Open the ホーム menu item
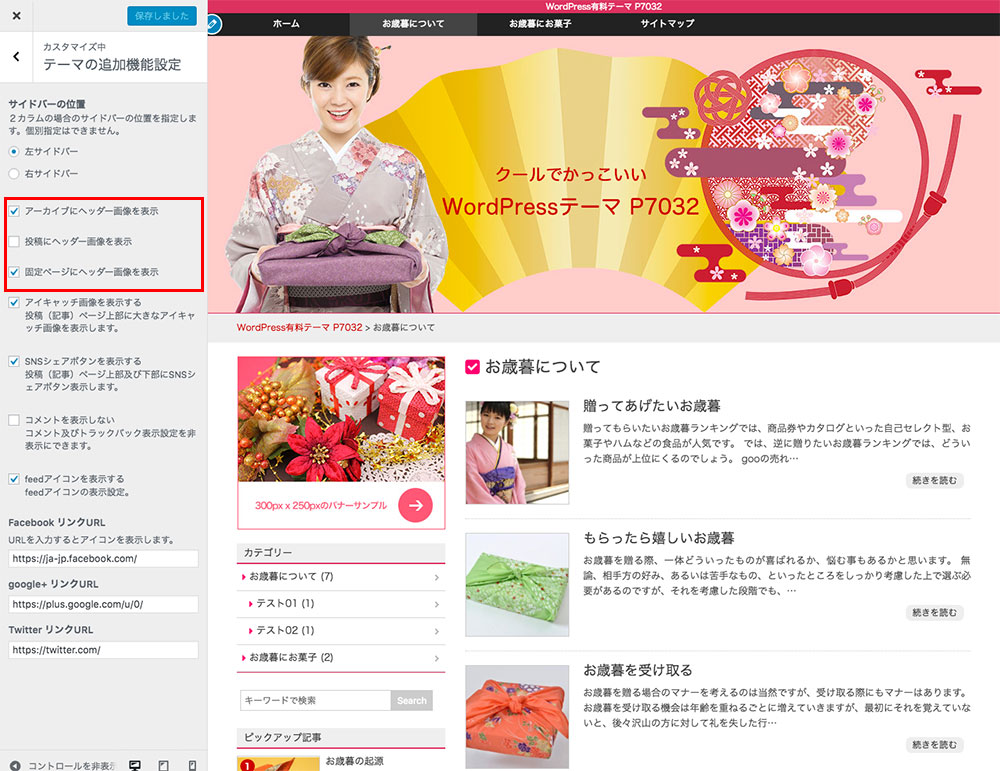The height and width of the screenshot is (771, 1000). pyautogui.click(x=286, y=24)
